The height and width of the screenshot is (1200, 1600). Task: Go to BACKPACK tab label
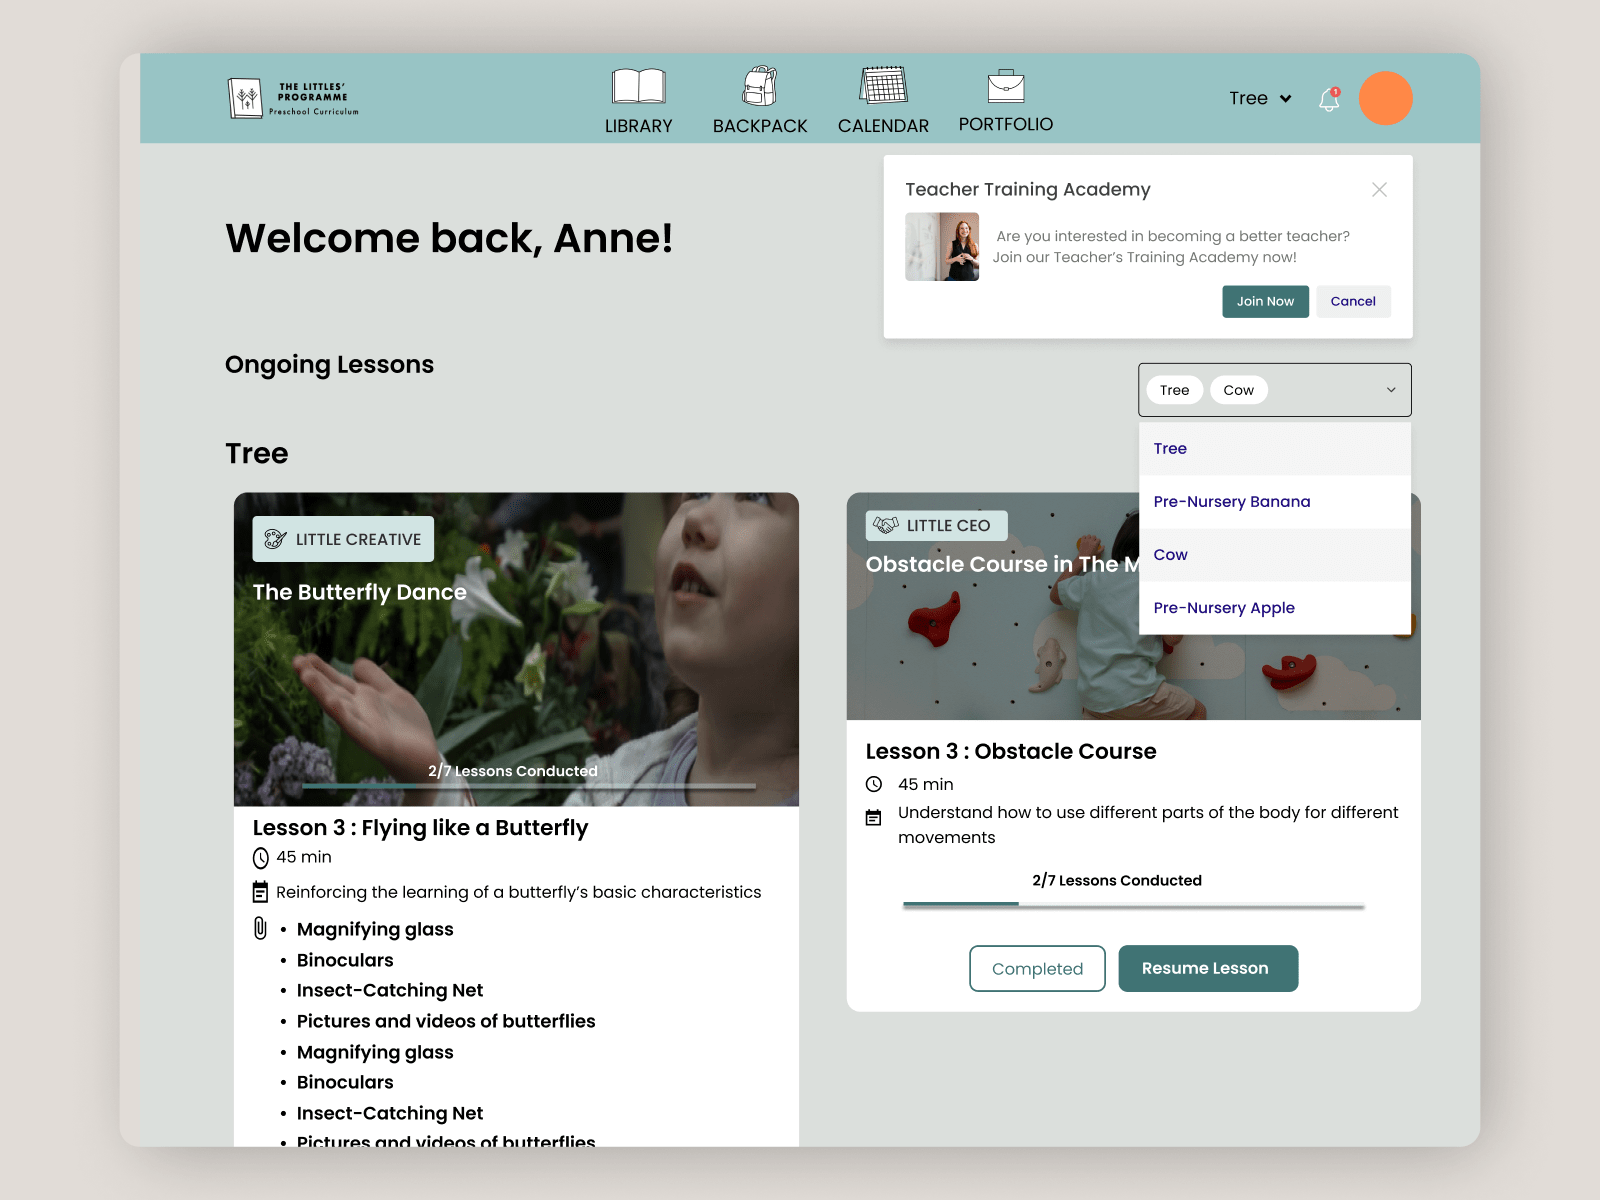click(x=760, y=126)
